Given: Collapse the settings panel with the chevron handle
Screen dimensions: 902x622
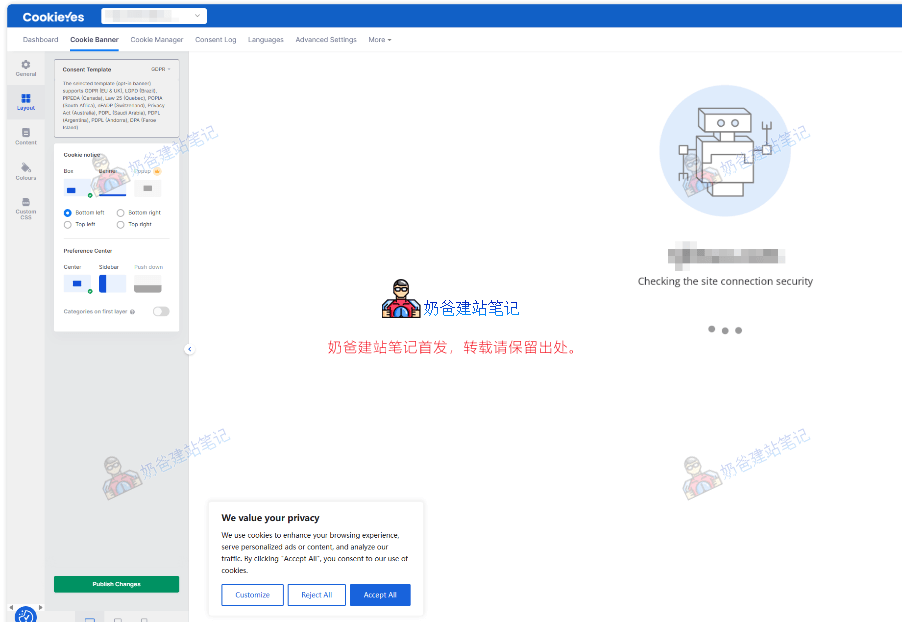Looking at the screenshot, I should [x=189, y=349].
